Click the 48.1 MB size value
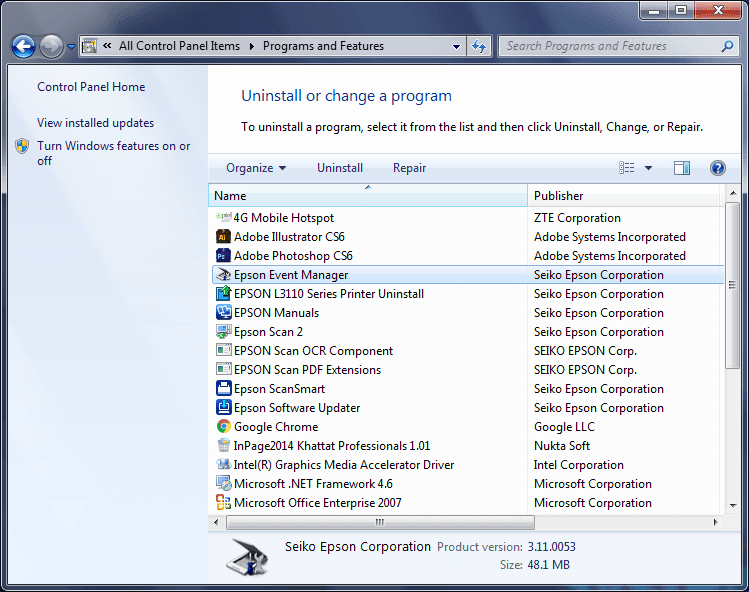 pos(548,565)
